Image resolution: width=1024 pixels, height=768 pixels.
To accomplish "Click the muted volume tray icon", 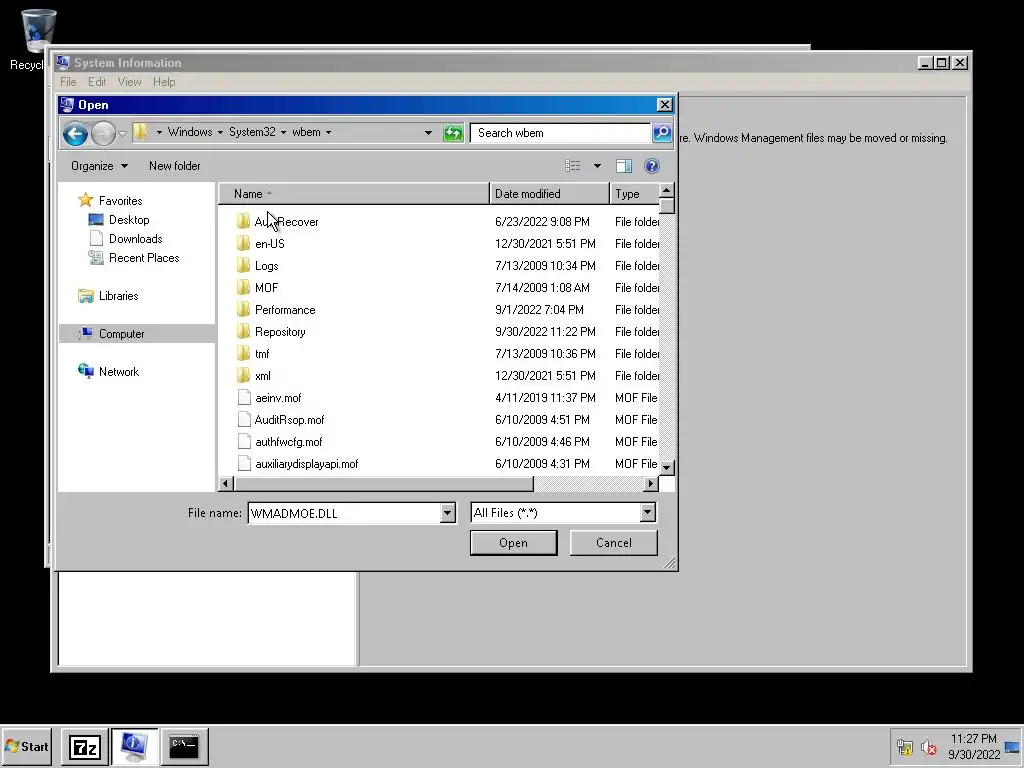I will point(928,746).
